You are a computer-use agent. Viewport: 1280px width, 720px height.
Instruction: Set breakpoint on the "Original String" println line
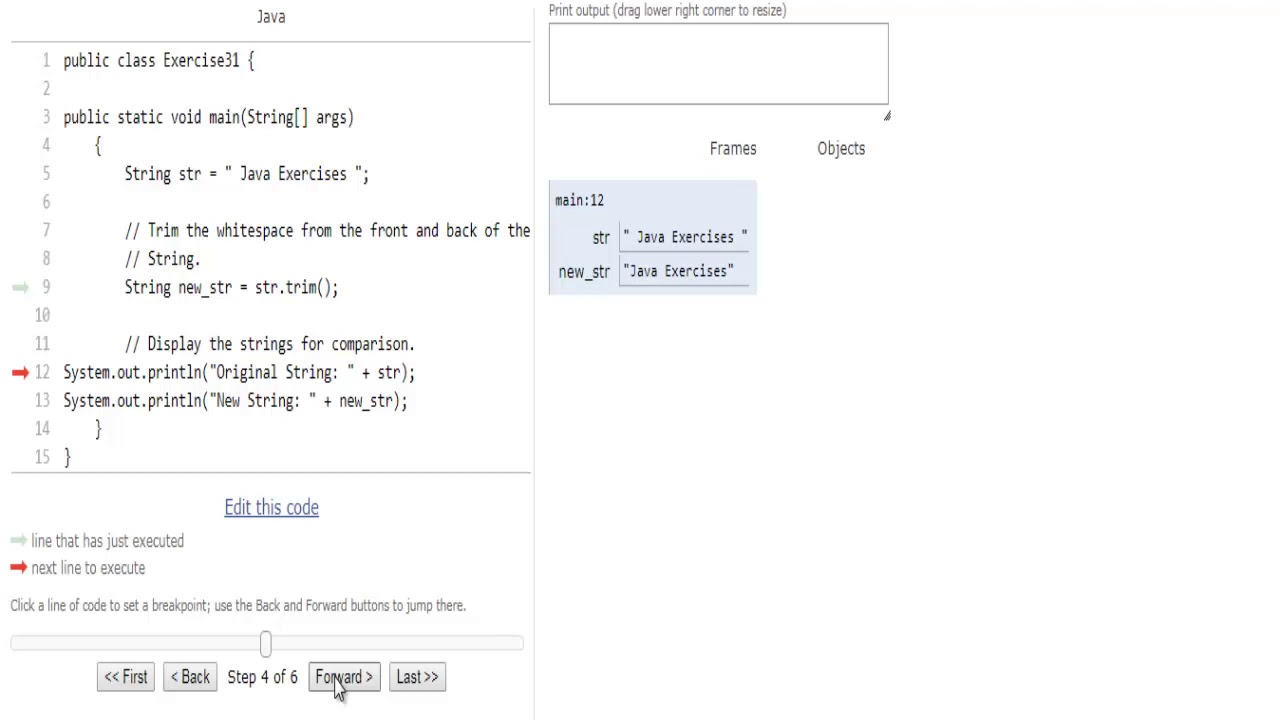click(x=239, y=372)
